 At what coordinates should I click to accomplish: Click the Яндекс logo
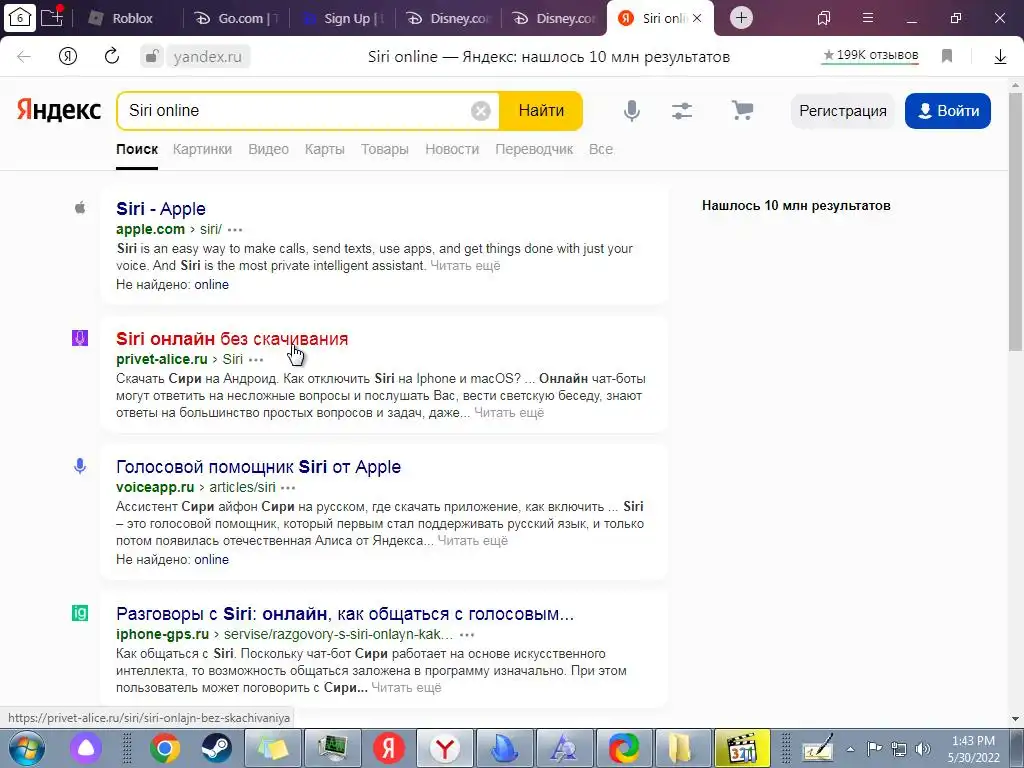(x=59, y=110)
